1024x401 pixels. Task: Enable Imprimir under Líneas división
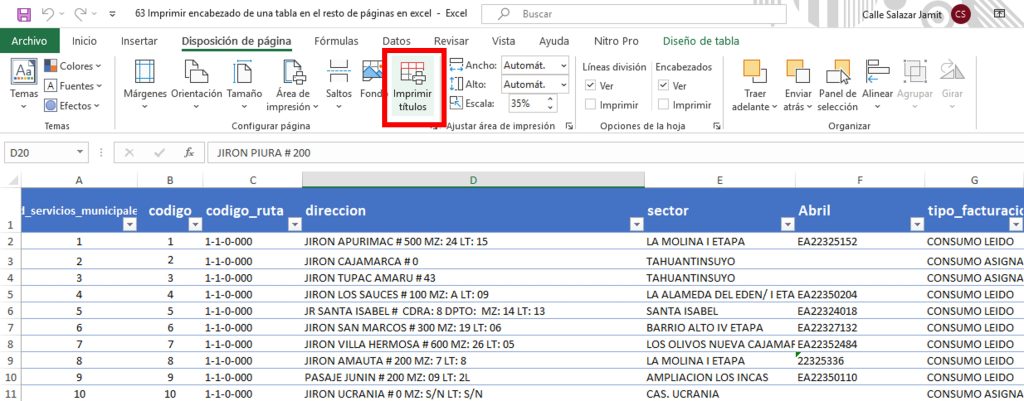pos(590,105)
